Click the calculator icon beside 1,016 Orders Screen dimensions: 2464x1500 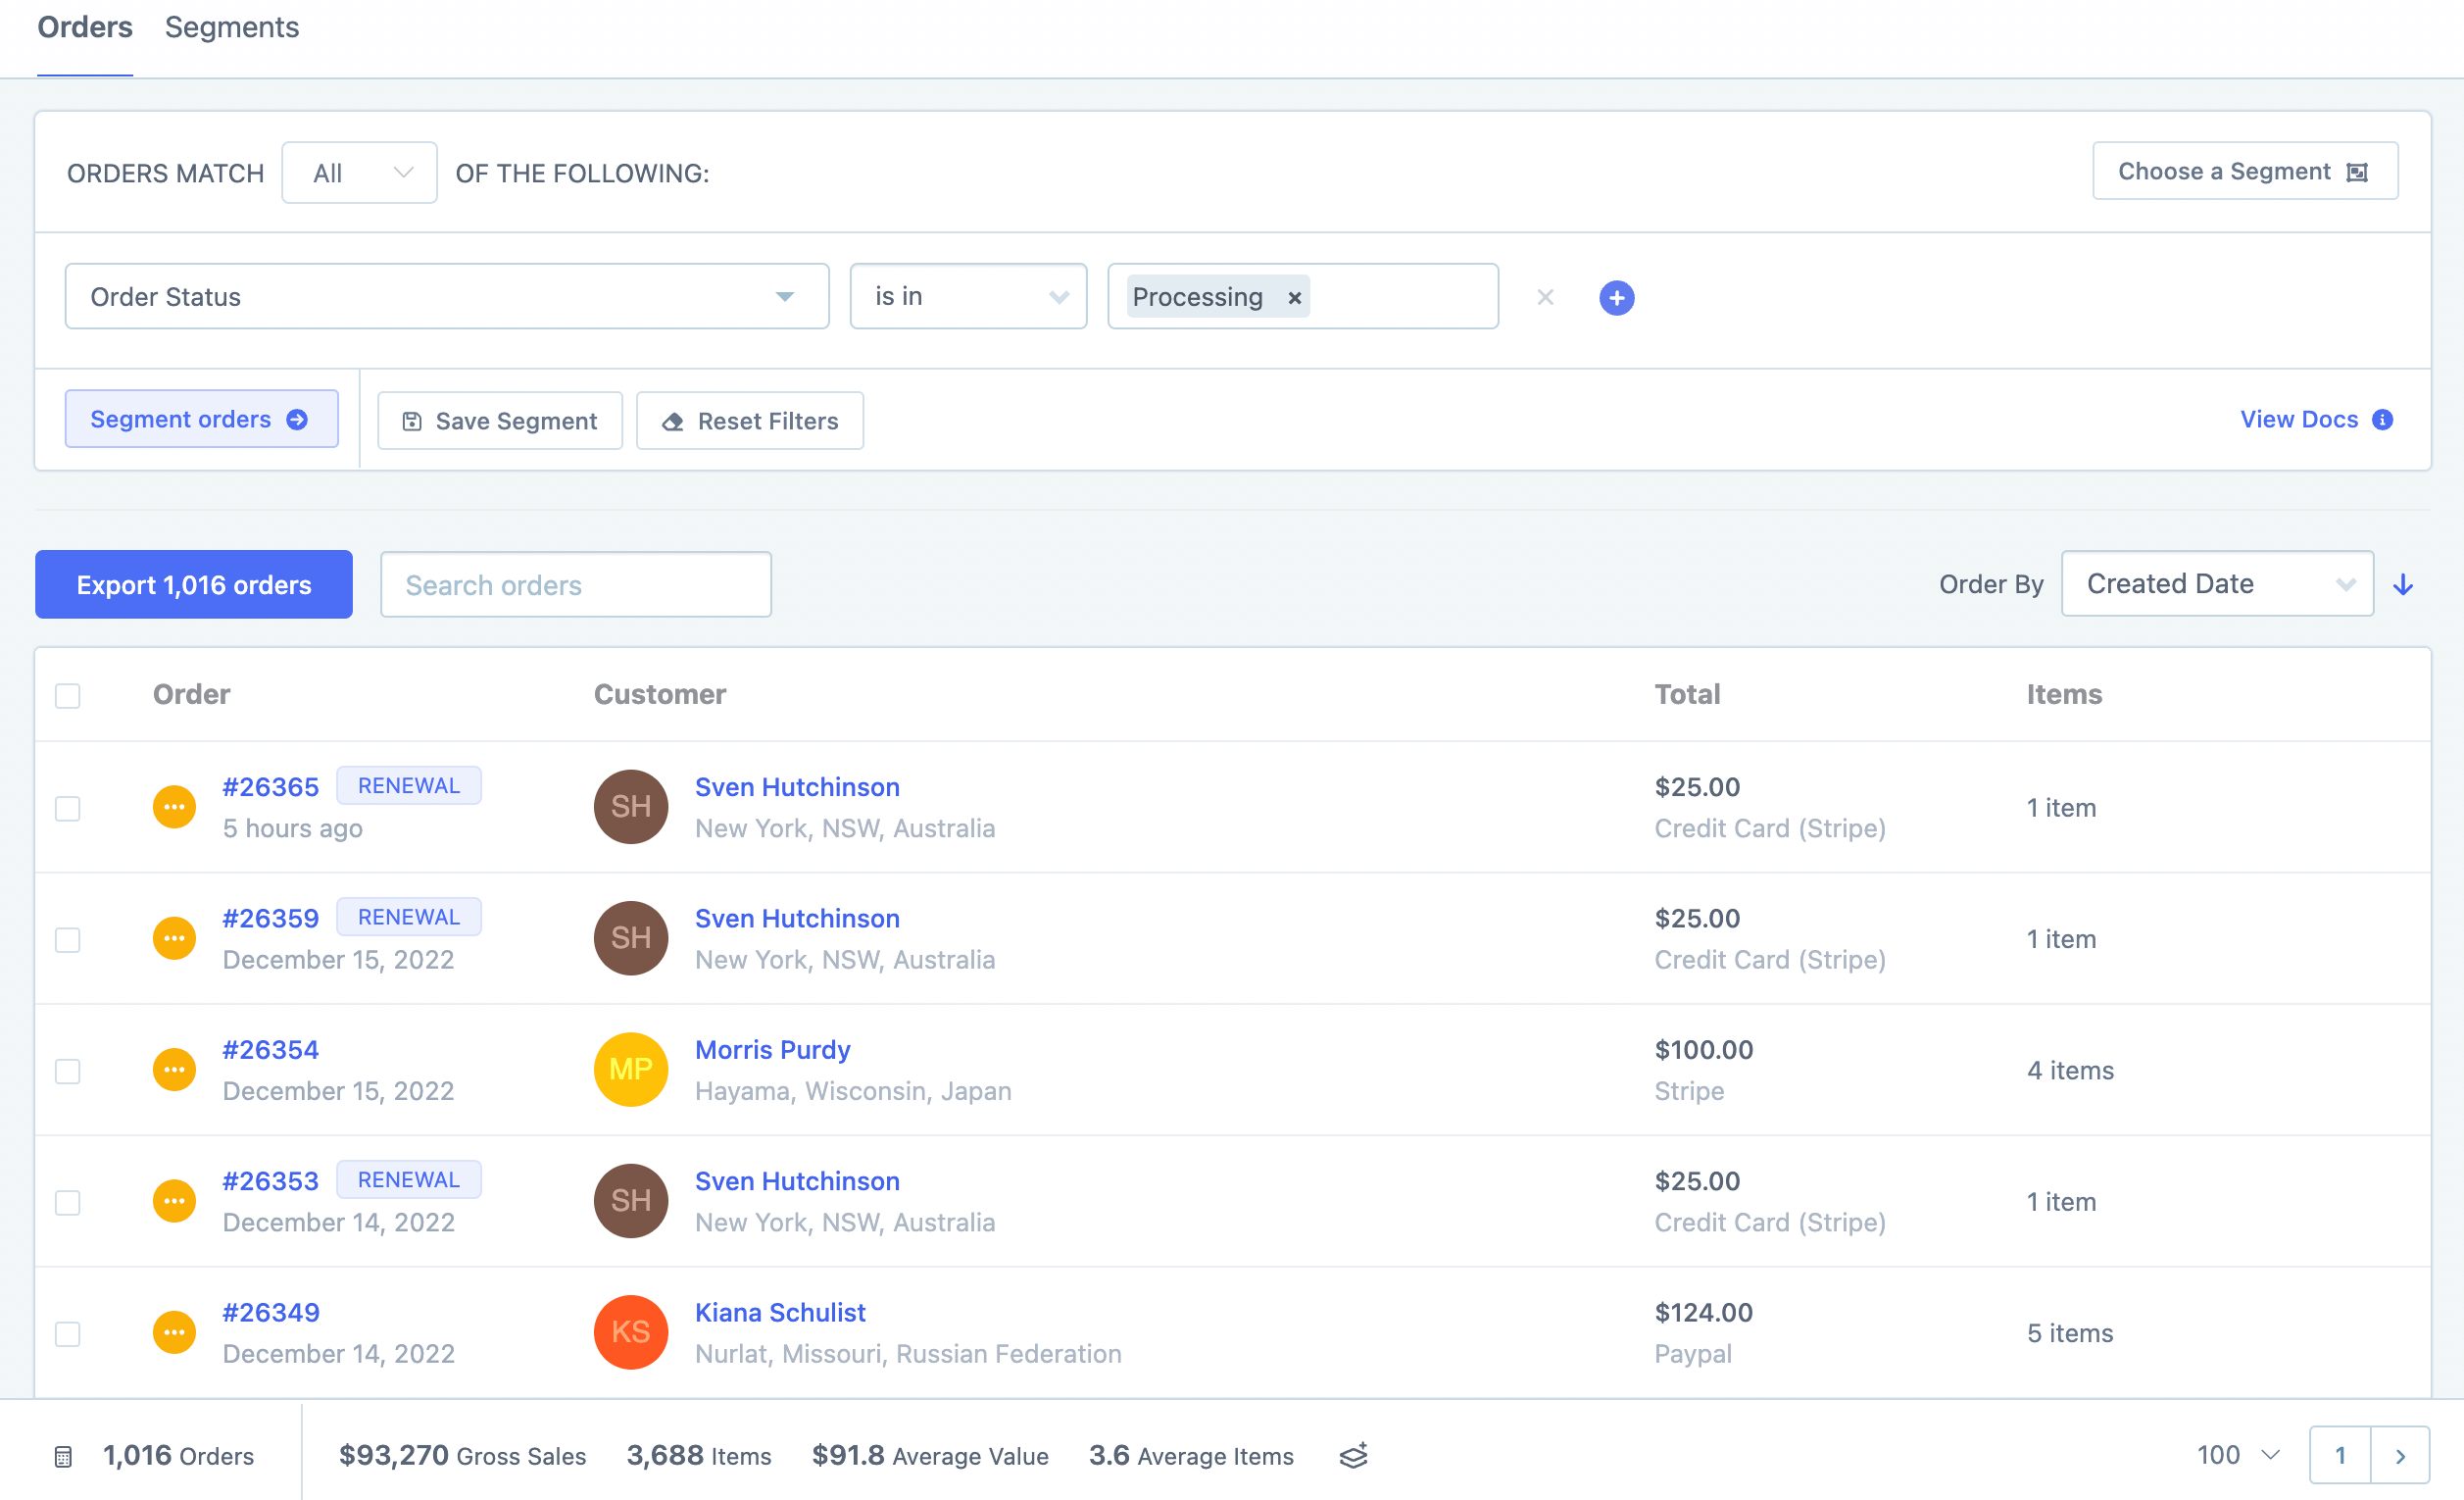63,1457
